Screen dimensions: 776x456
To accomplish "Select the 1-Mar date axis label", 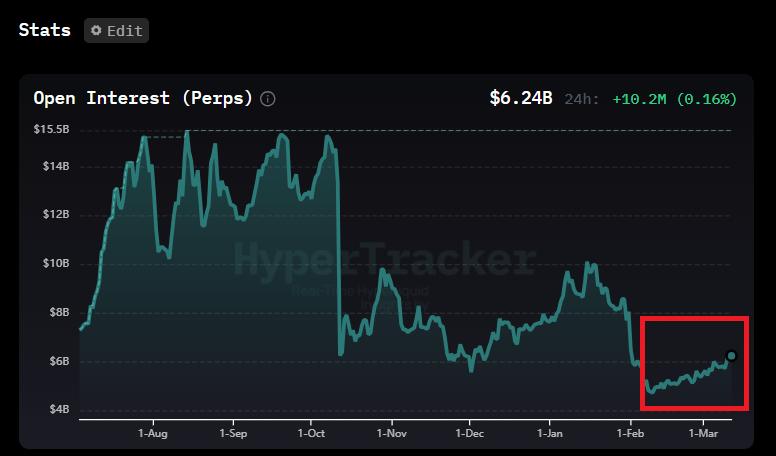I will click(x=703, y=434).
